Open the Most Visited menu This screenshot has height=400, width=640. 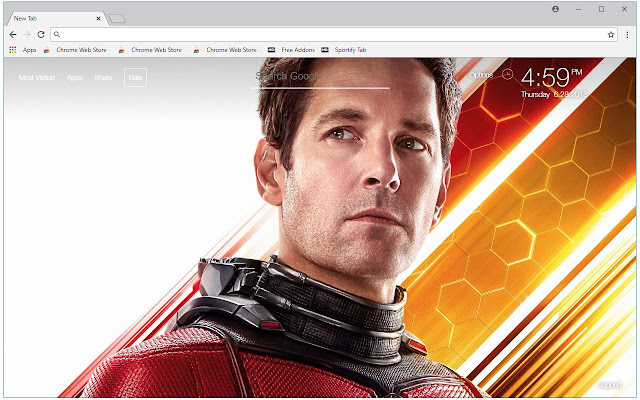(x=37, y=78)
